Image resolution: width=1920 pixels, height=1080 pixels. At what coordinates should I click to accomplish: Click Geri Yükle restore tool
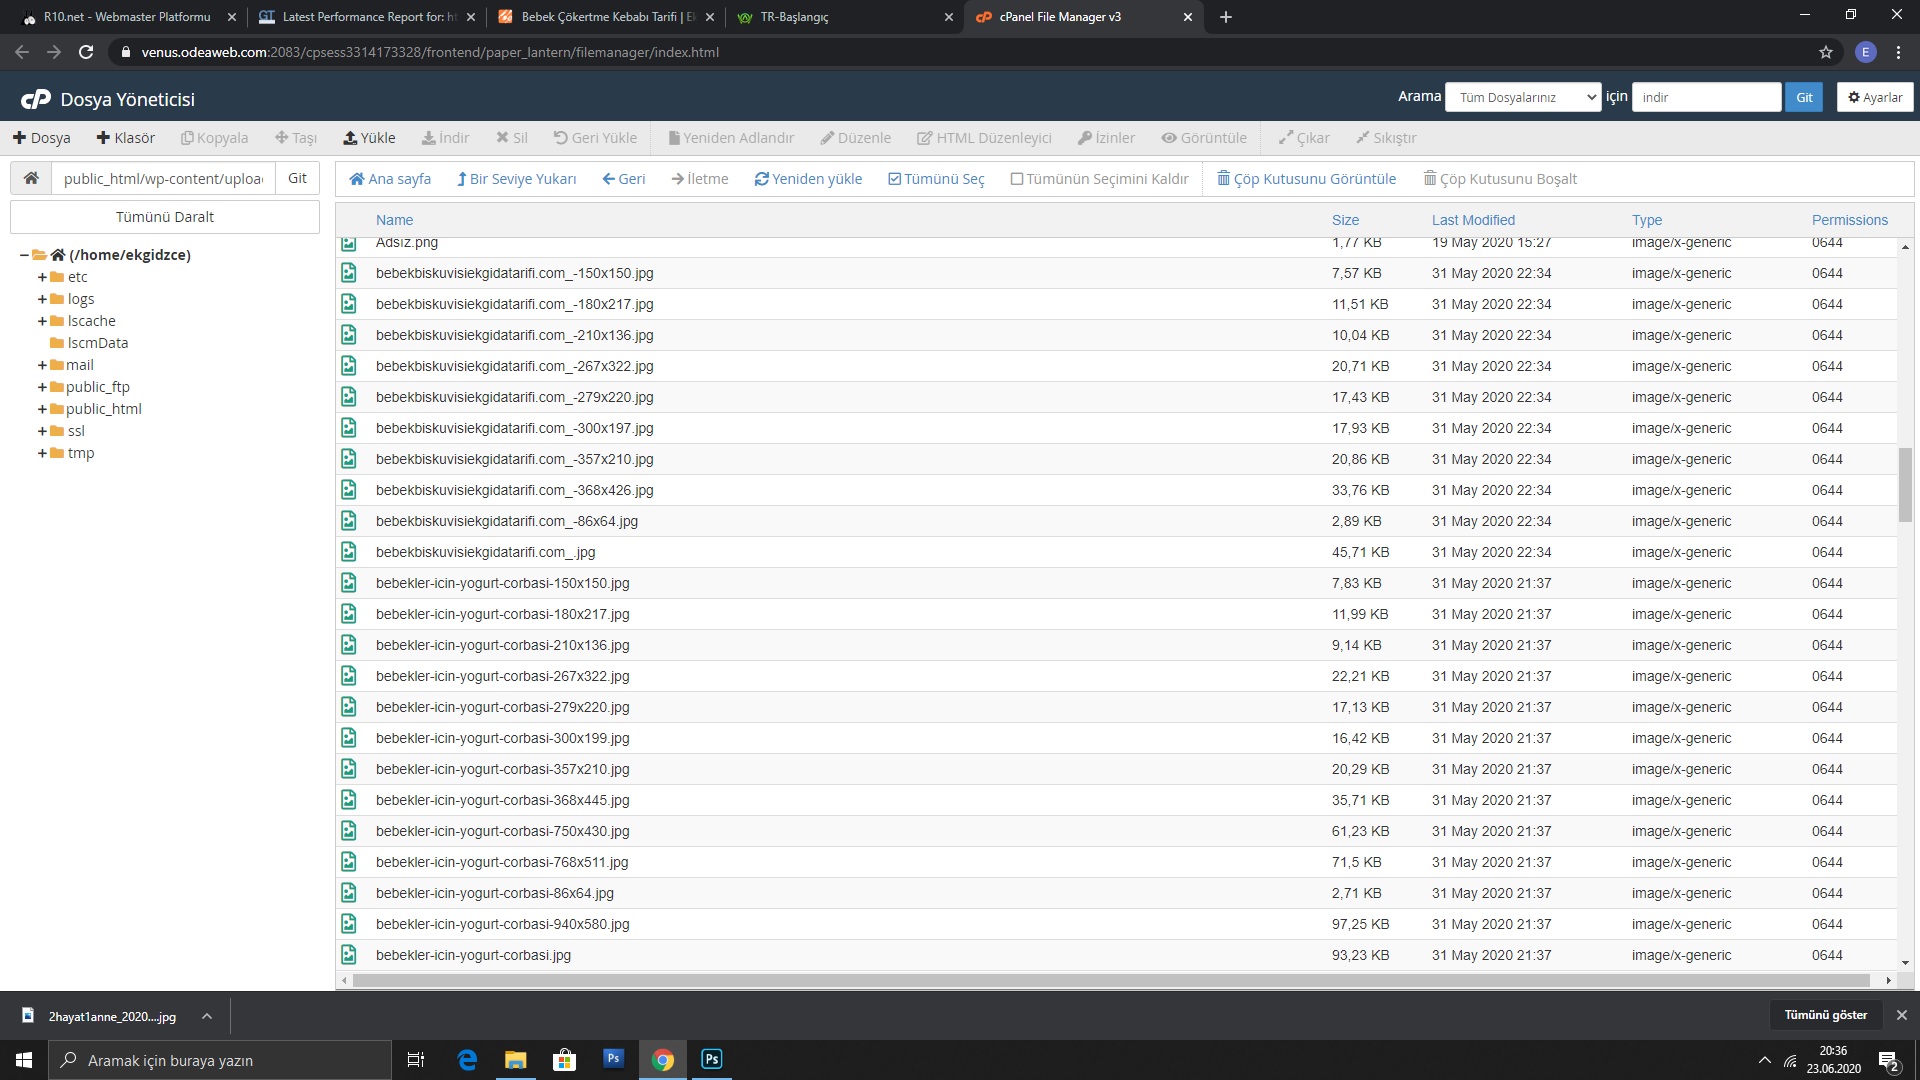point(595,138)
